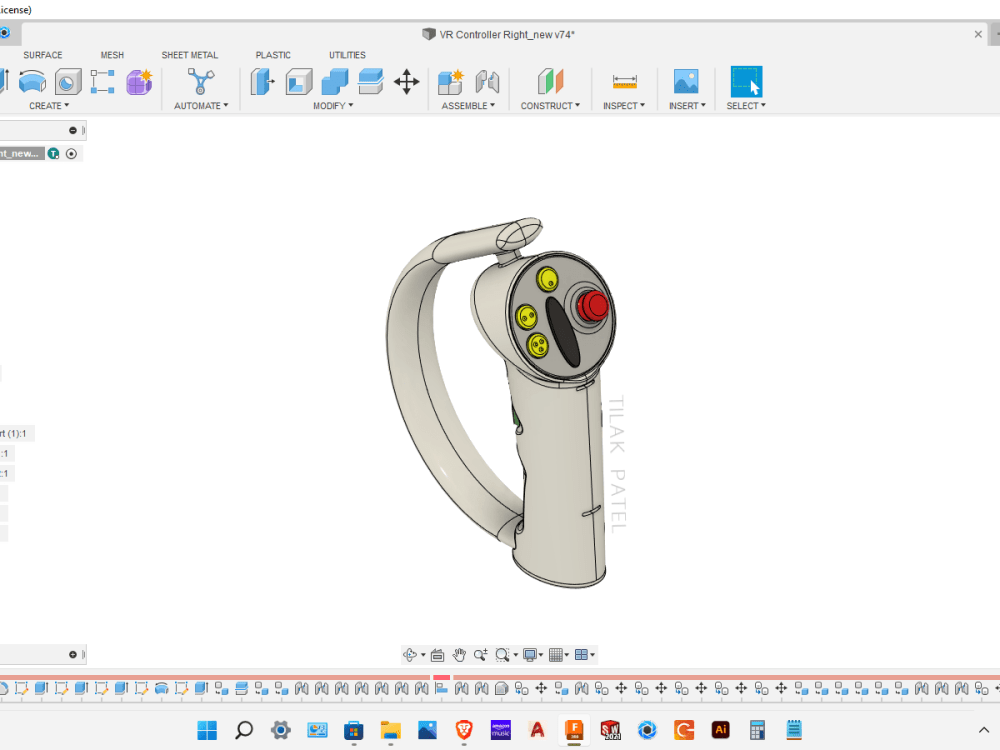
Task: Click the teal T badge beside root component
Action: point(54,154)
